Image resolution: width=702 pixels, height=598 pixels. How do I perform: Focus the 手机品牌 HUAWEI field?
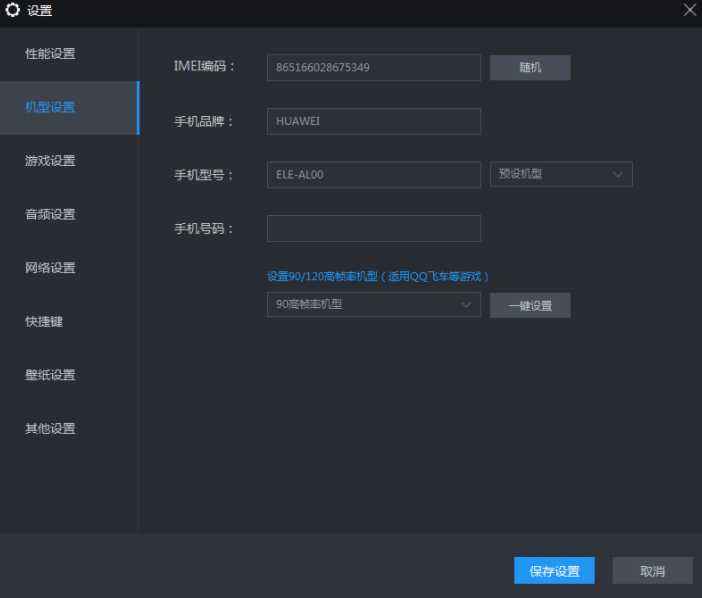point(373,121)
